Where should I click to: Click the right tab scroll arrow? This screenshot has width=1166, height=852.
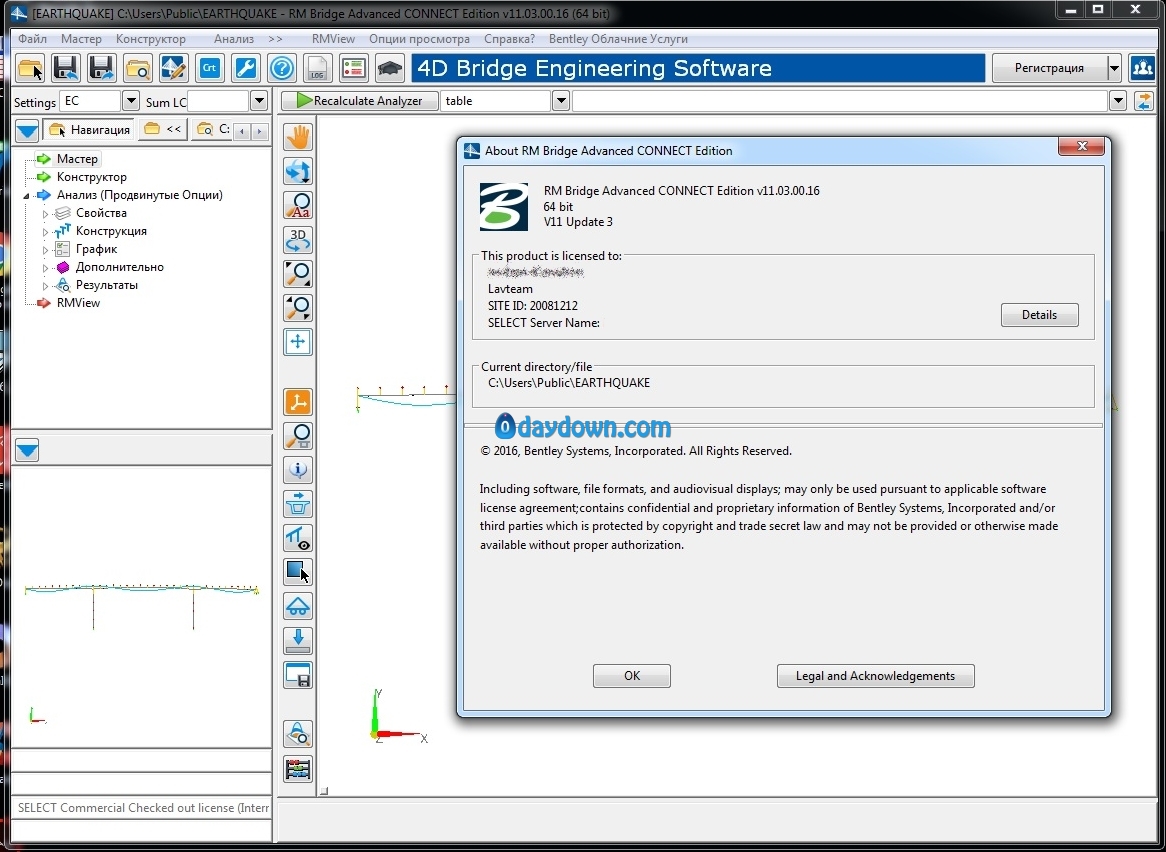click(260, 132)
